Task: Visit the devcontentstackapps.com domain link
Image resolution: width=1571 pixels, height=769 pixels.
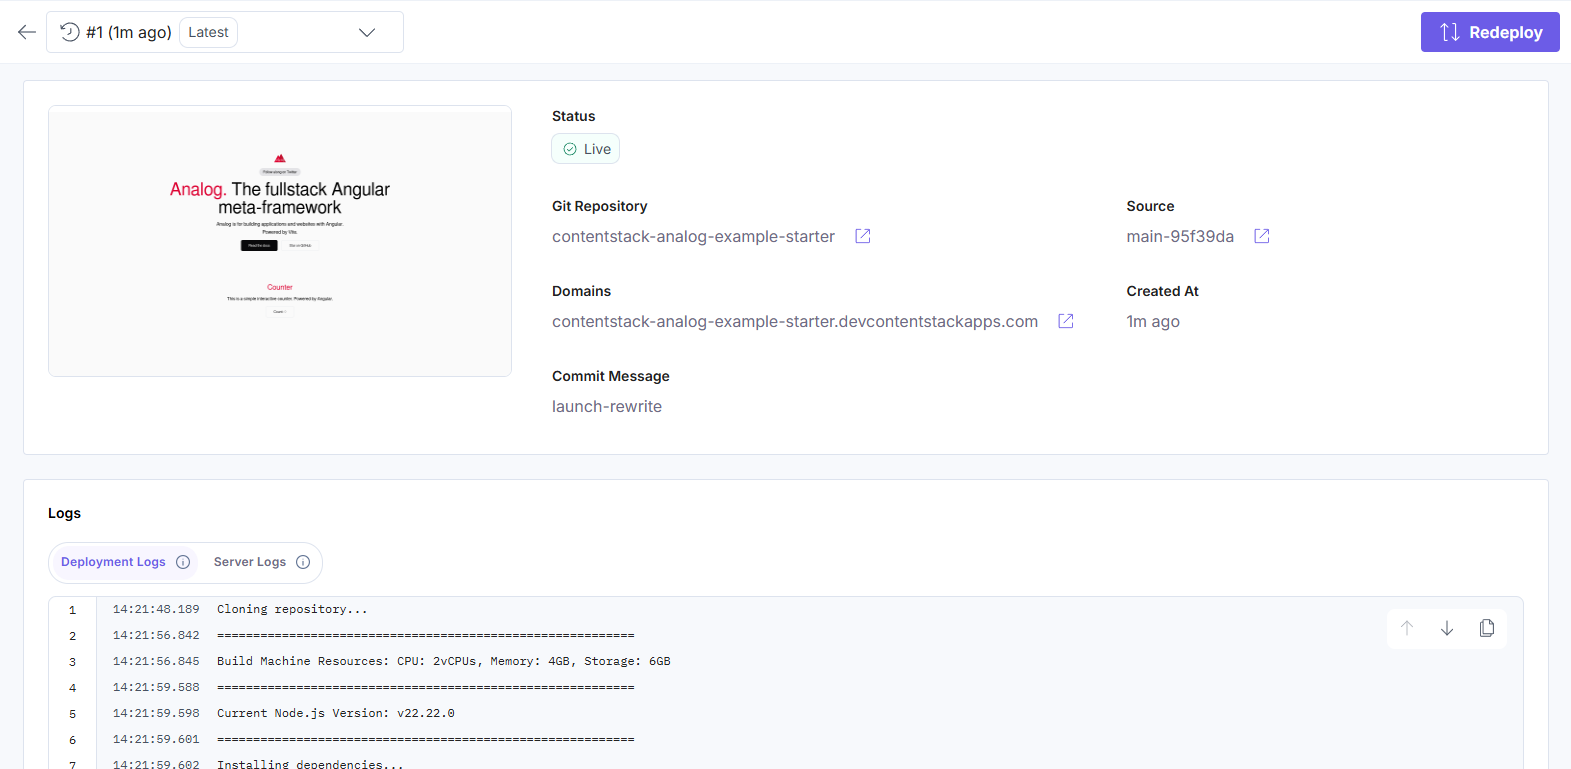Action: (x=795, y=321)
